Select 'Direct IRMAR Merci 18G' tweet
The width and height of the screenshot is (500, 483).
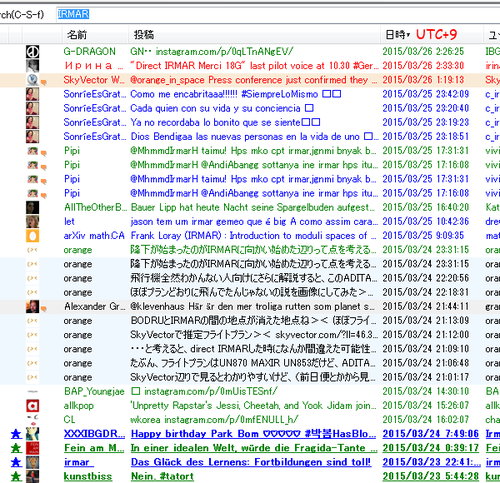(x=254, y=66)
